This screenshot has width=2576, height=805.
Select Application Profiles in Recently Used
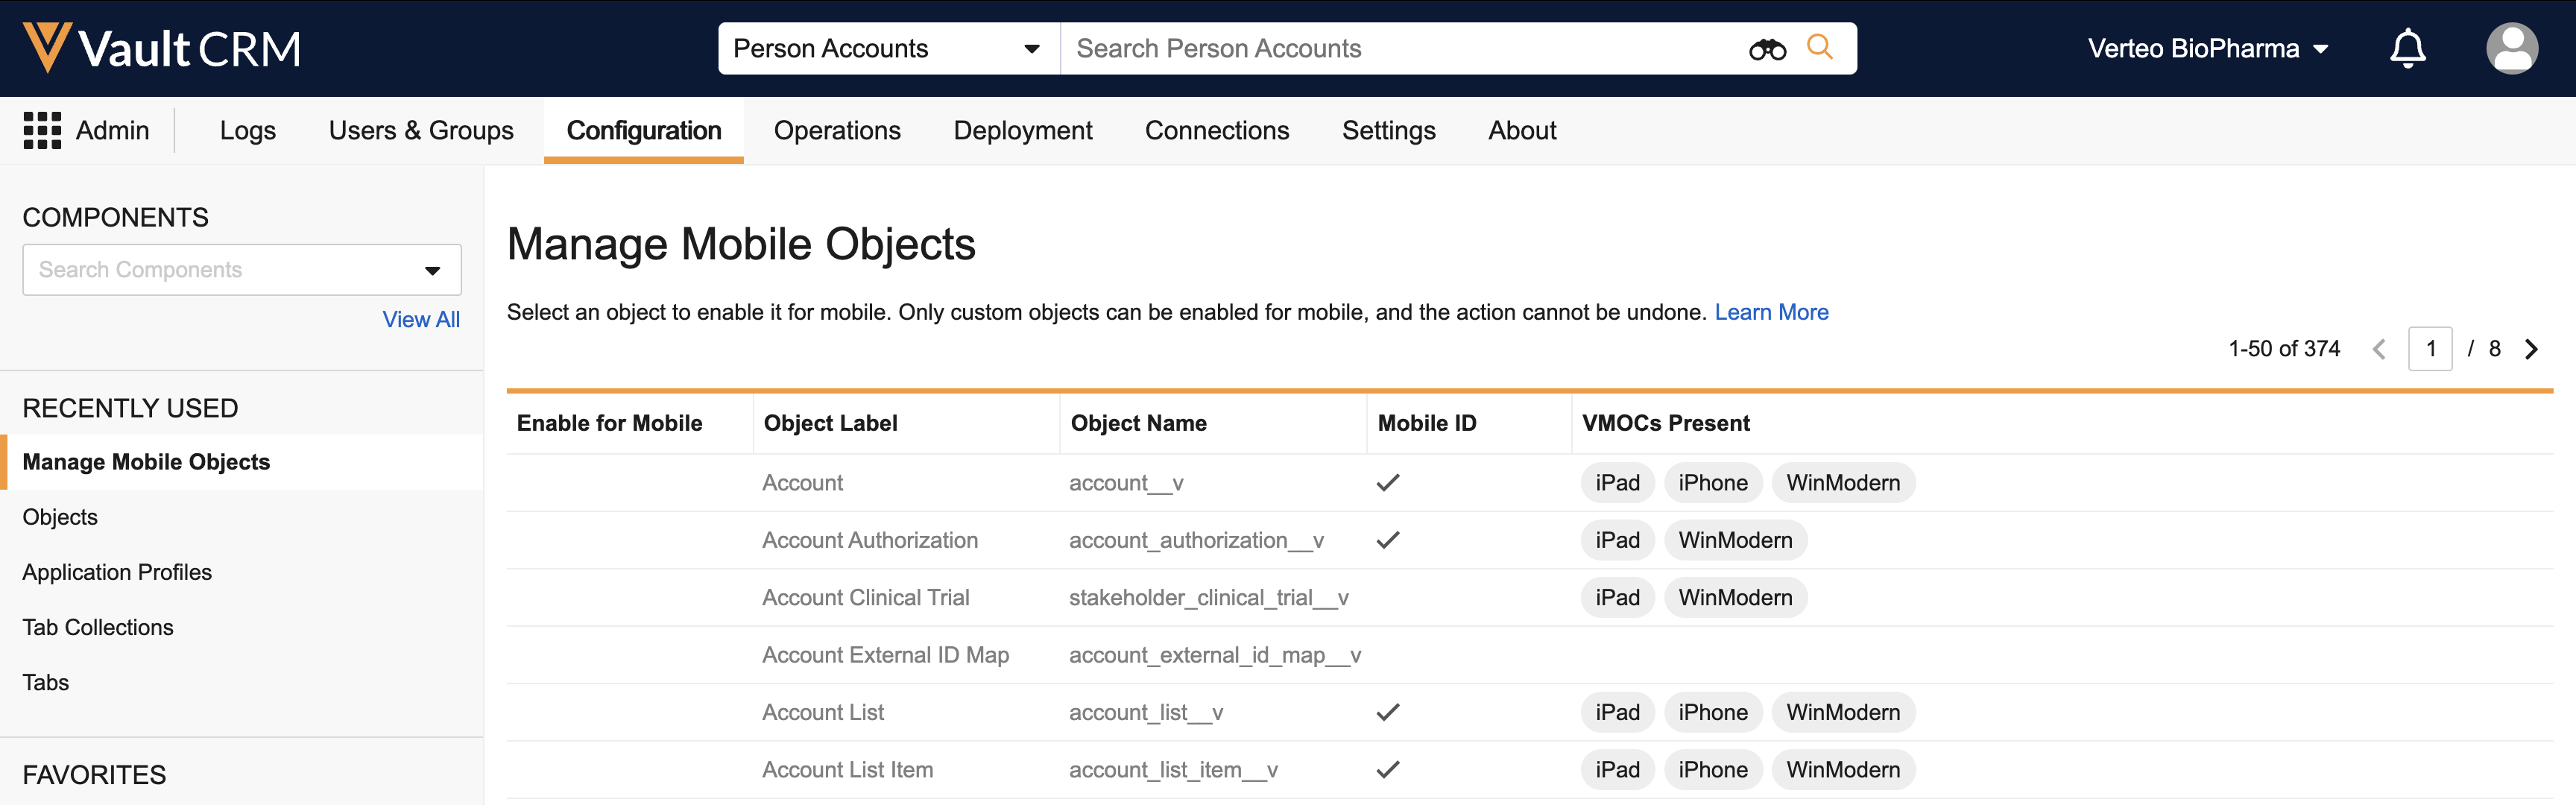(117, 572)
